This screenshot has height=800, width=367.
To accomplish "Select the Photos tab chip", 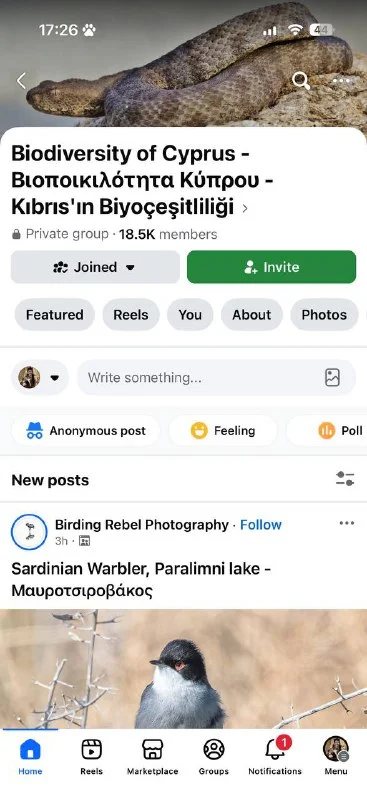I will coord(324,315).
